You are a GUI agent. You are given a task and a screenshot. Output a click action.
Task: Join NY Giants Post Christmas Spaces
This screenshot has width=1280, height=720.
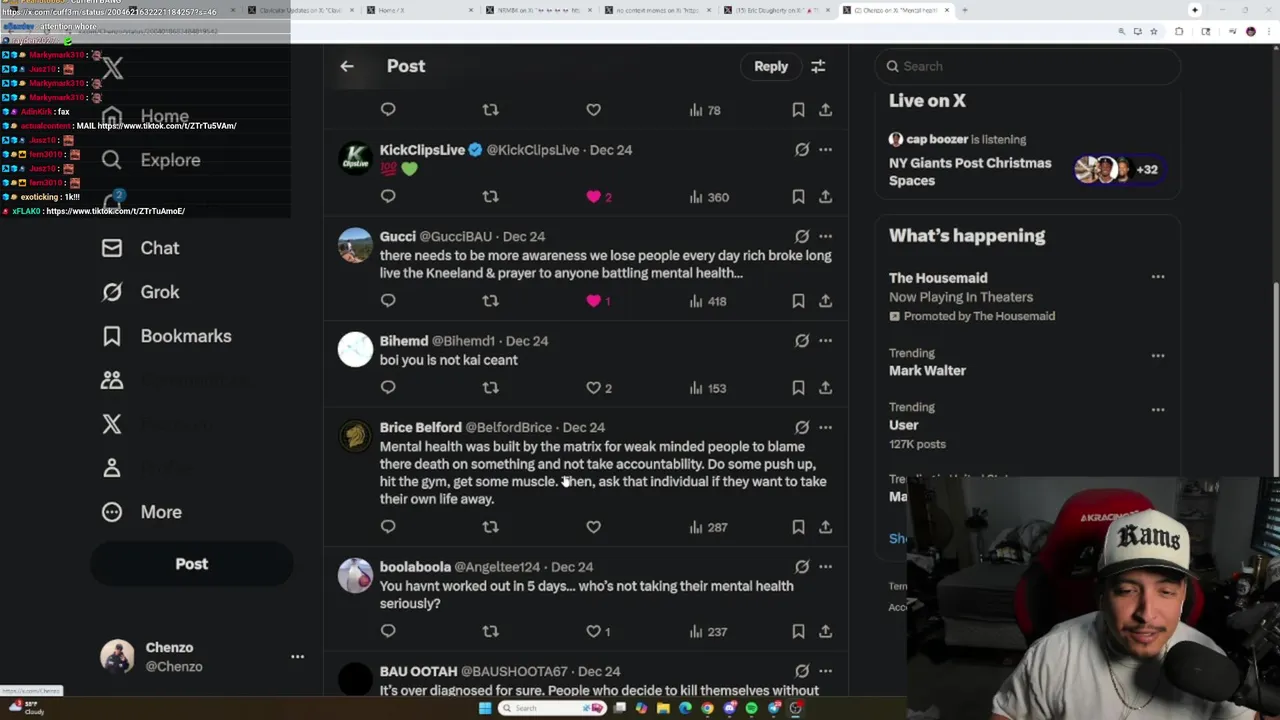coord(1028,160)
